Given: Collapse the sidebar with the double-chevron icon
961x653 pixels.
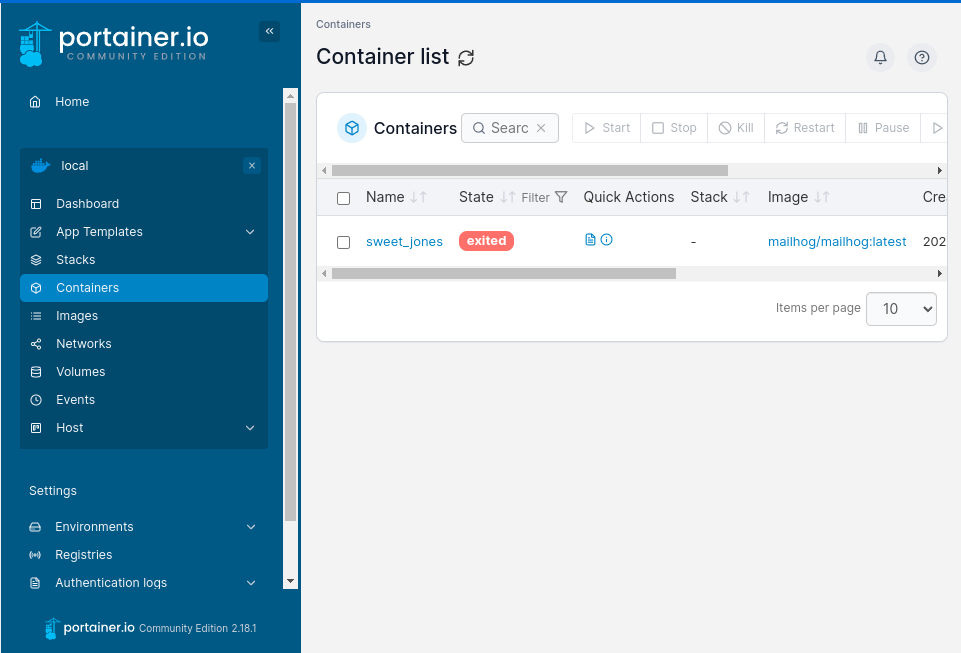Looking at the screenshot, I should coord(269,31).
